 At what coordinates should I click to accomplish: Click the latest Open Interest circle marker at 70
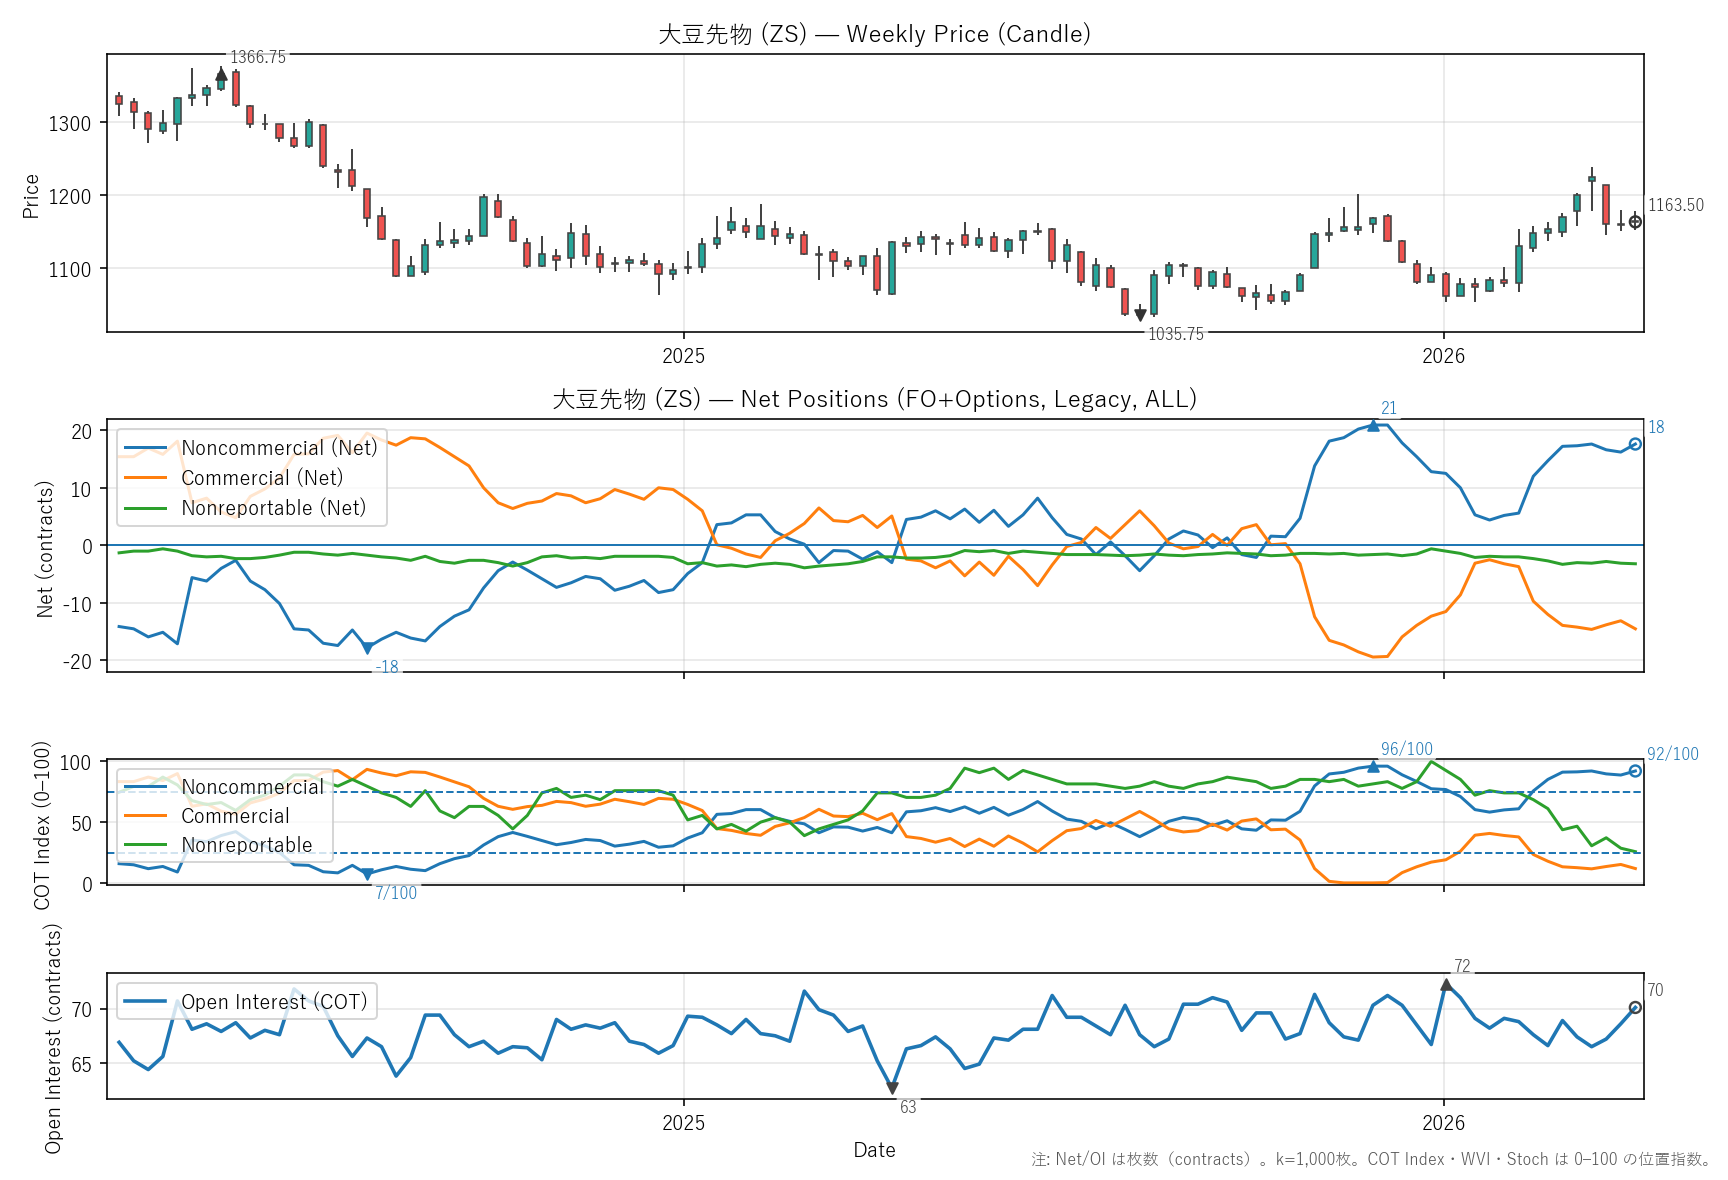pyautogui.click(x=1635, y=1008)
